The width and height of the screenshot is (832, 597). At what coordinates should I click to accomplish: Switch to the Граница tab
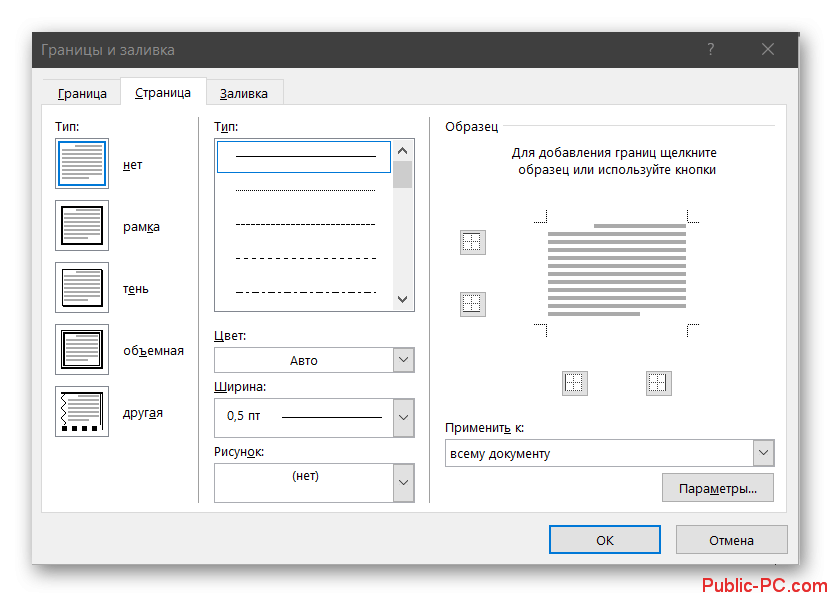point(82,93)
